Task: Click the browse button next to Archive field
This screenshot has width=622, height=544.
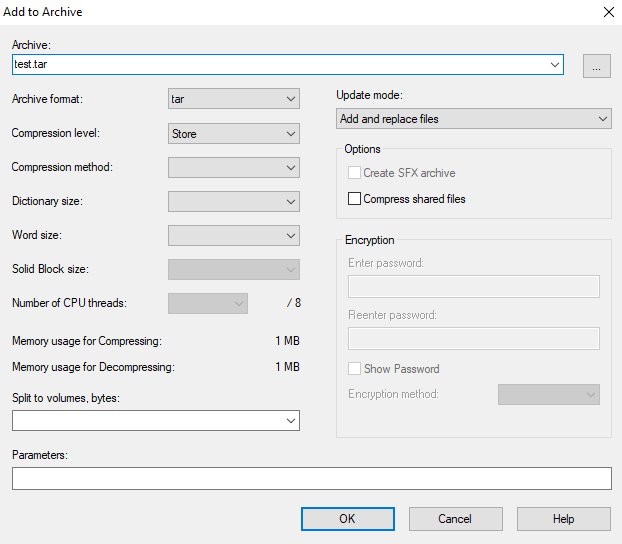Action: click(596, 66)
